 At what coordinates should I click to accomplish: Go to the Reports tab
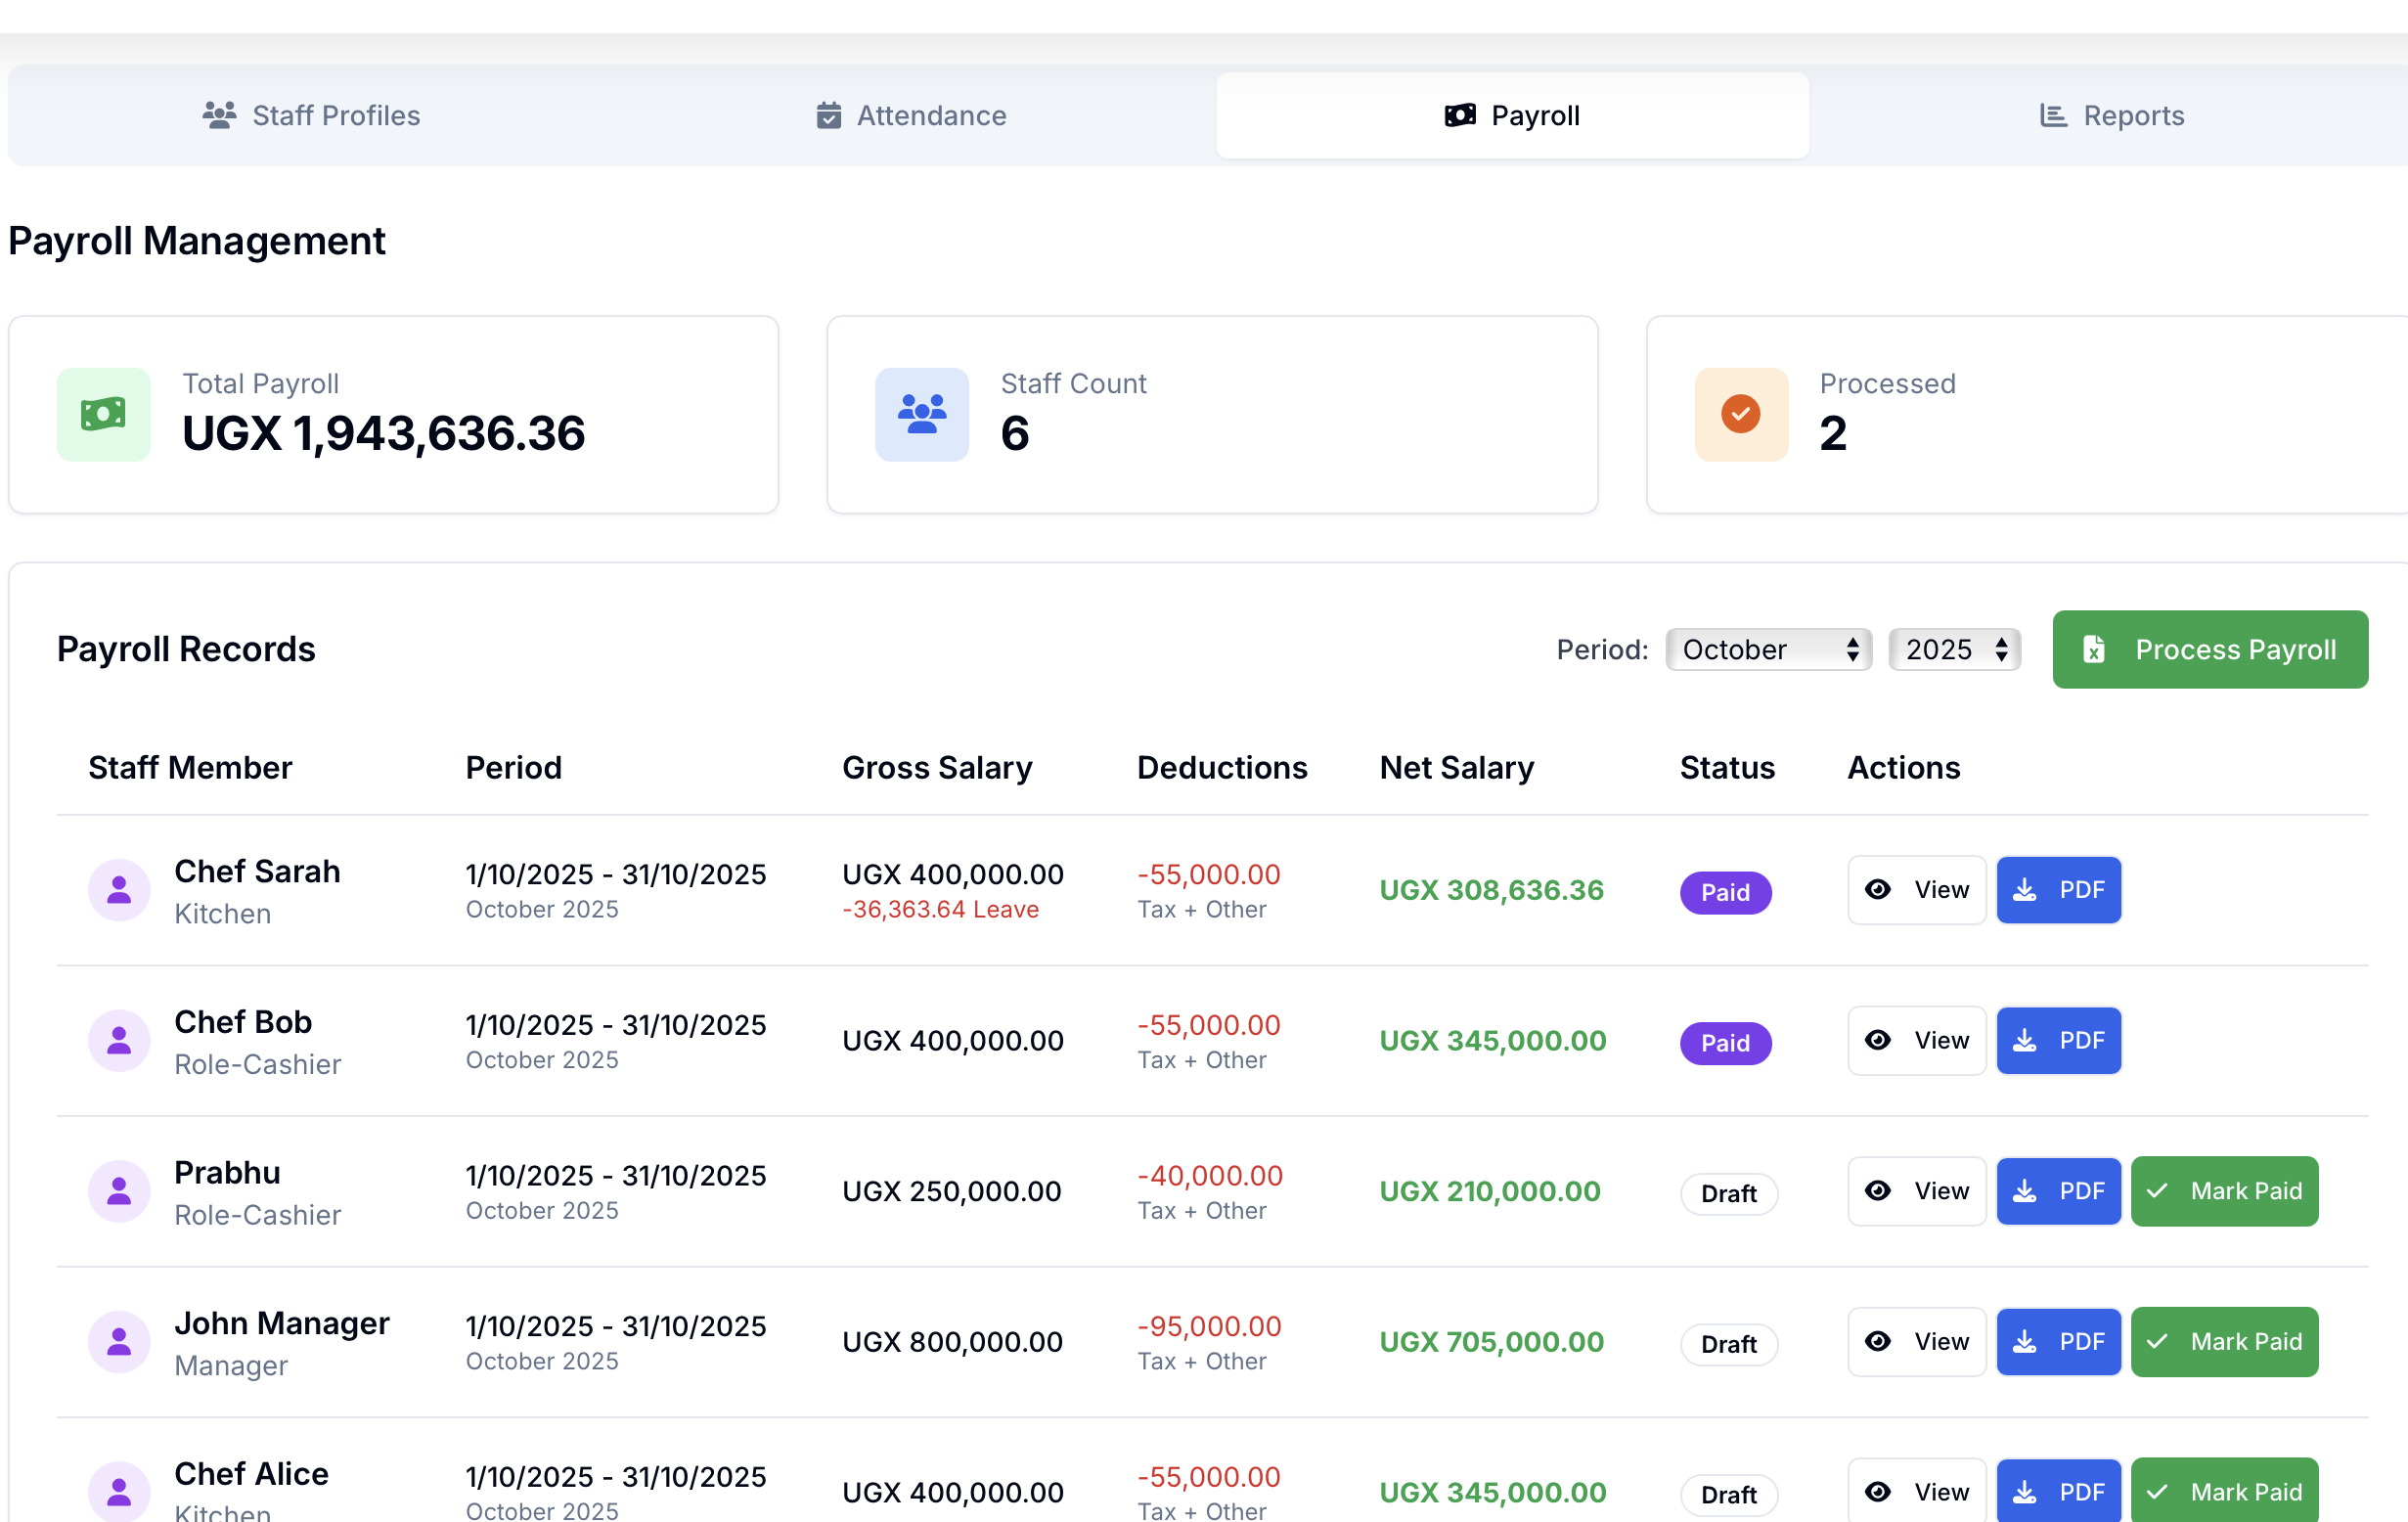coord(2111,116)
